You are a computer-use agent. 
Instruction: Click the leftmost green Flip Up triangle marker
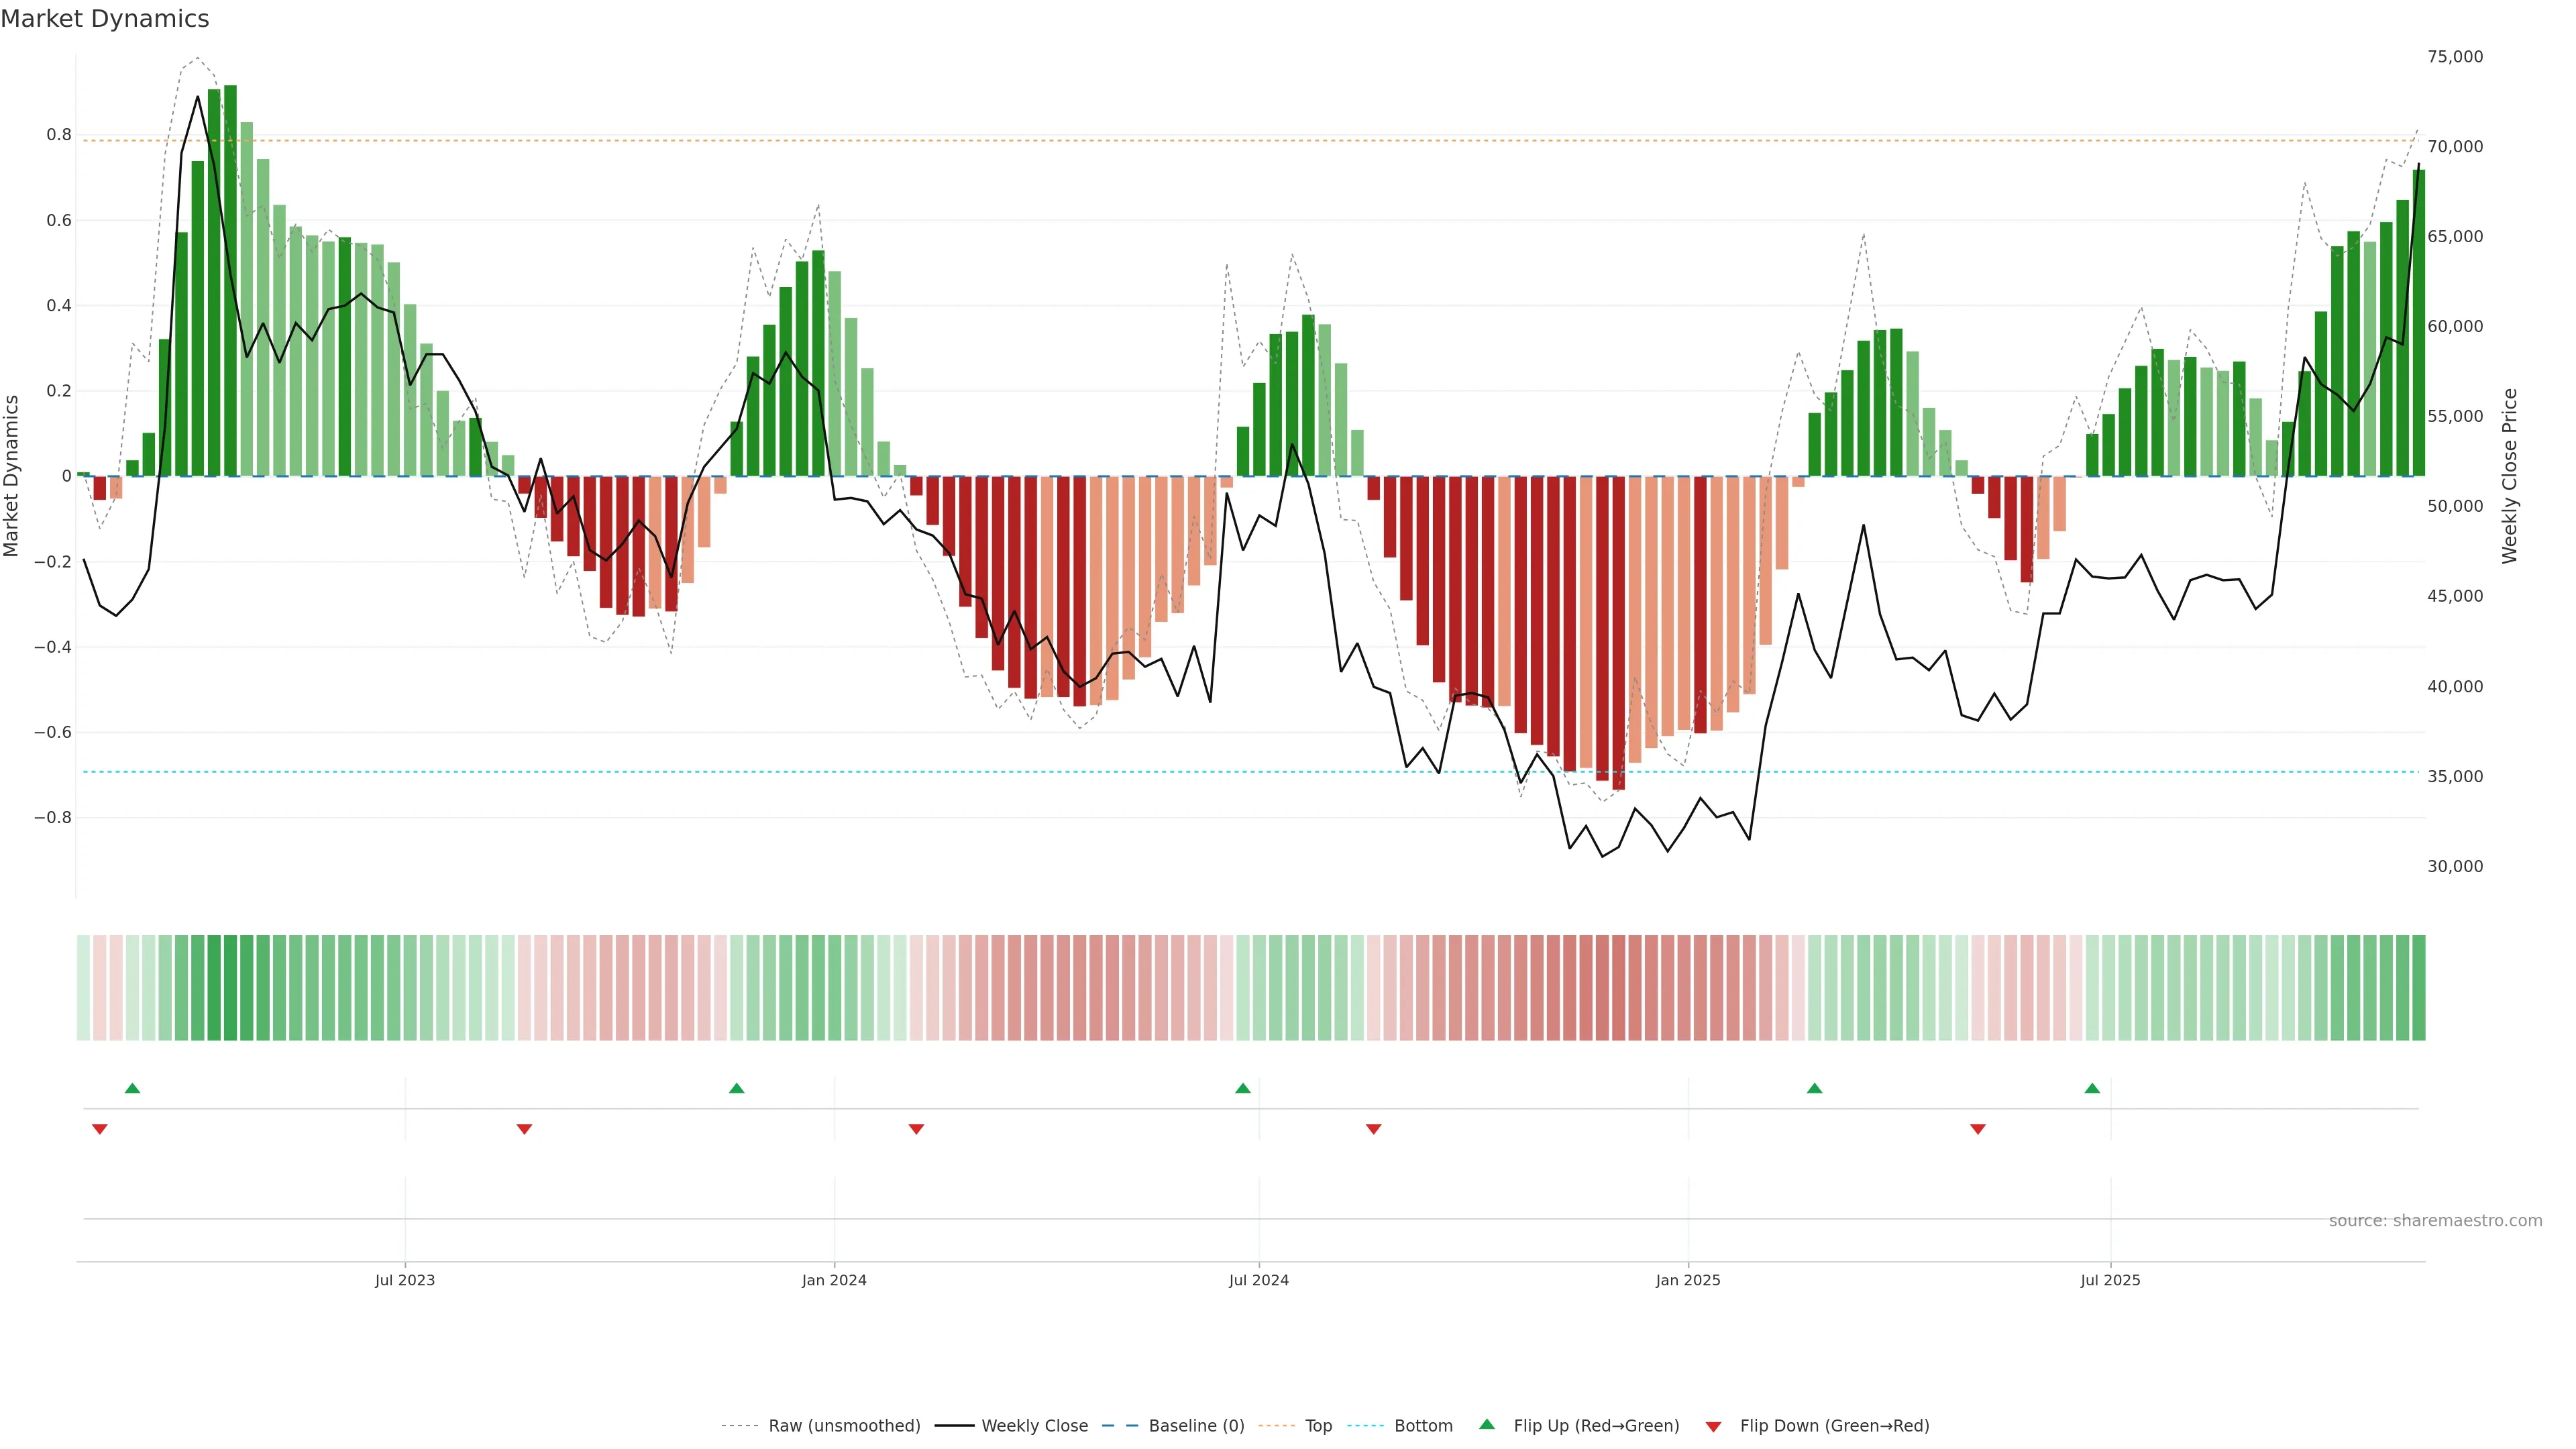(x=132, y=1088)
